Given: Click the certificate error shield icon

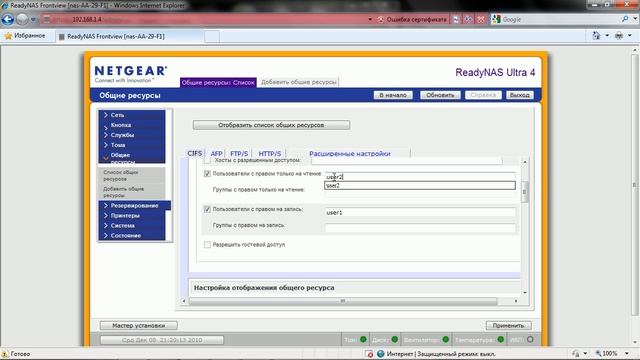Looking at the screenshot, I should coord(381,19).
